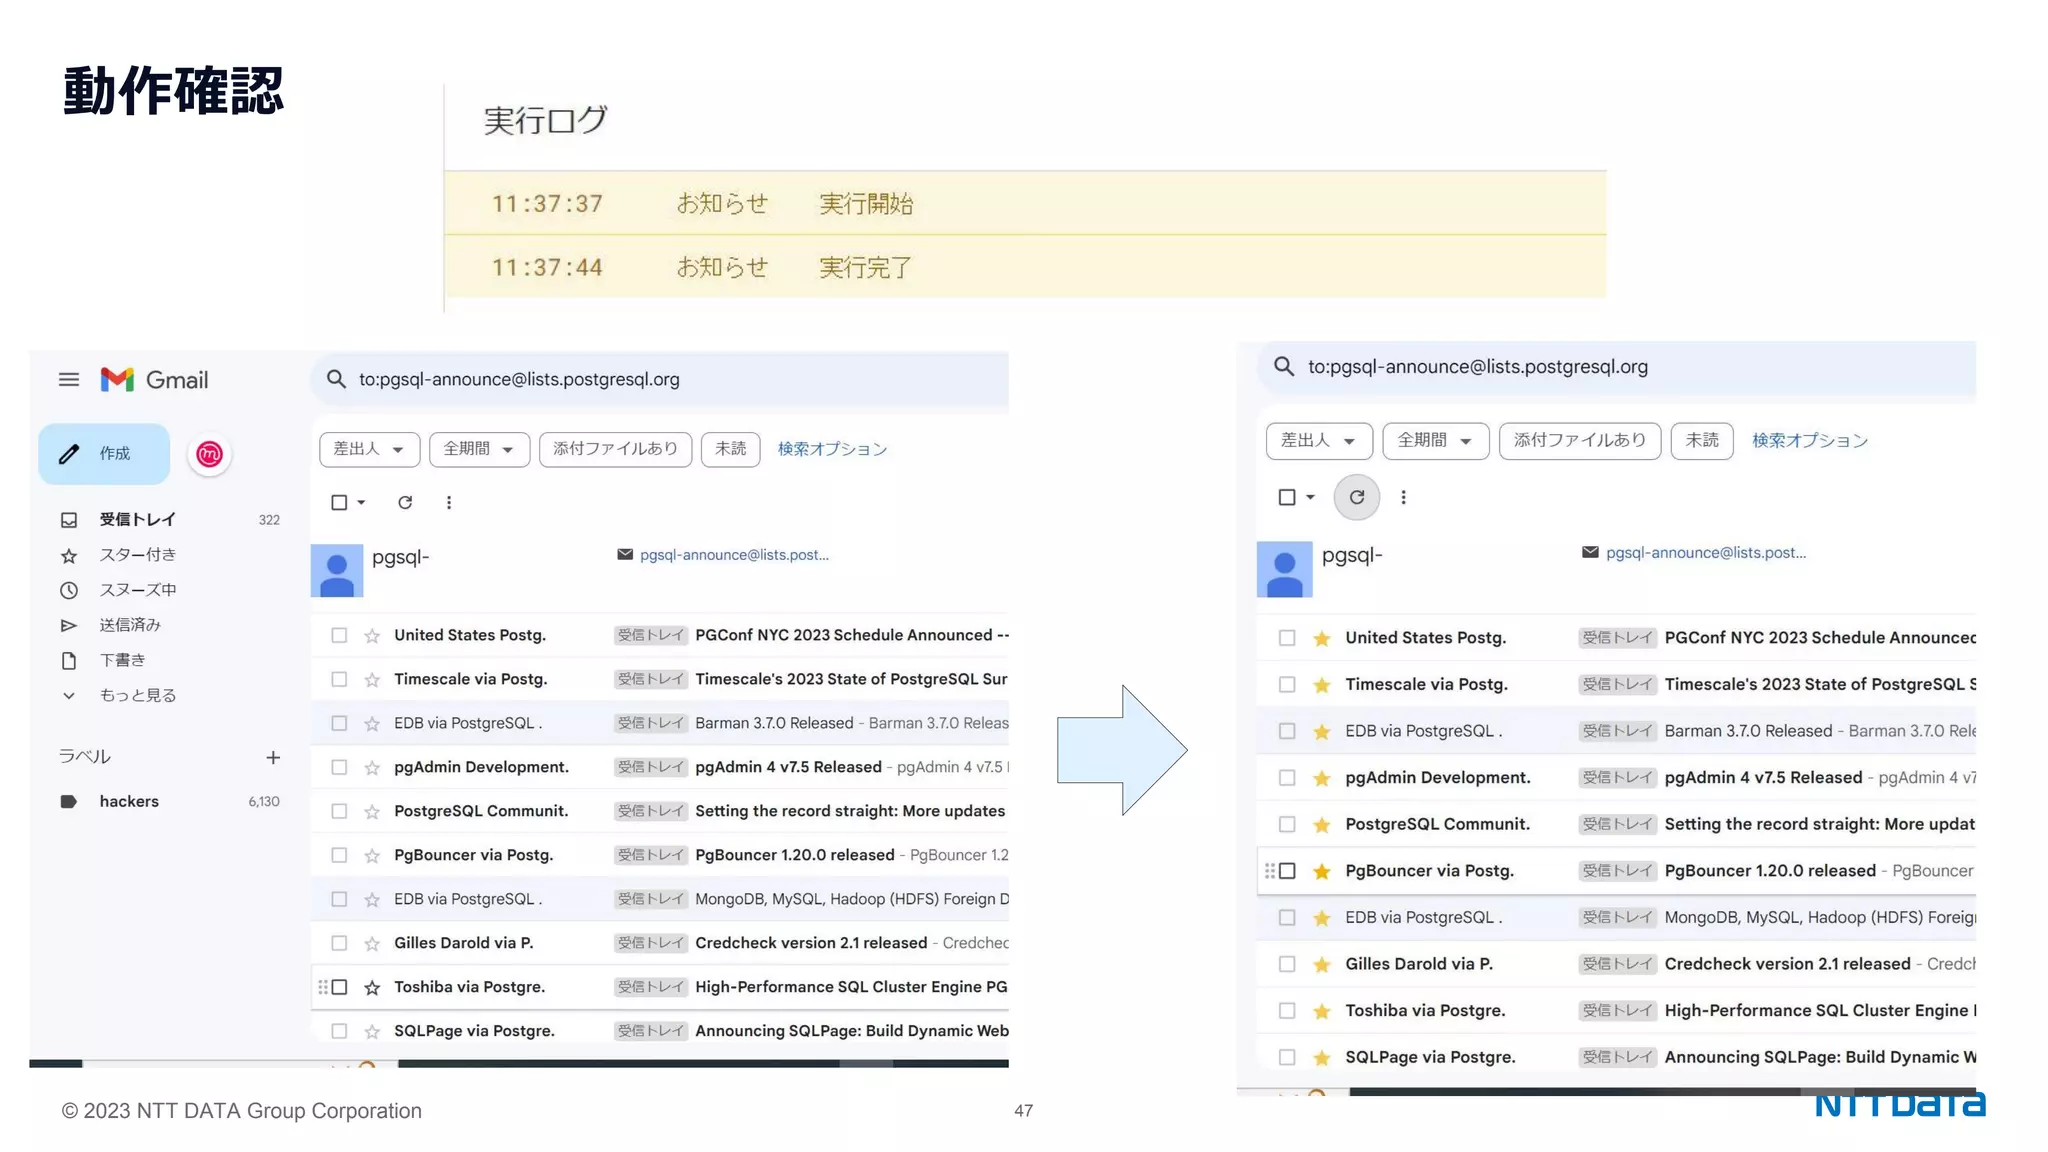Tick checkbox for Gilles Darold email in left window
This screenshot has height=1152, width=2048.
point(339,943)
